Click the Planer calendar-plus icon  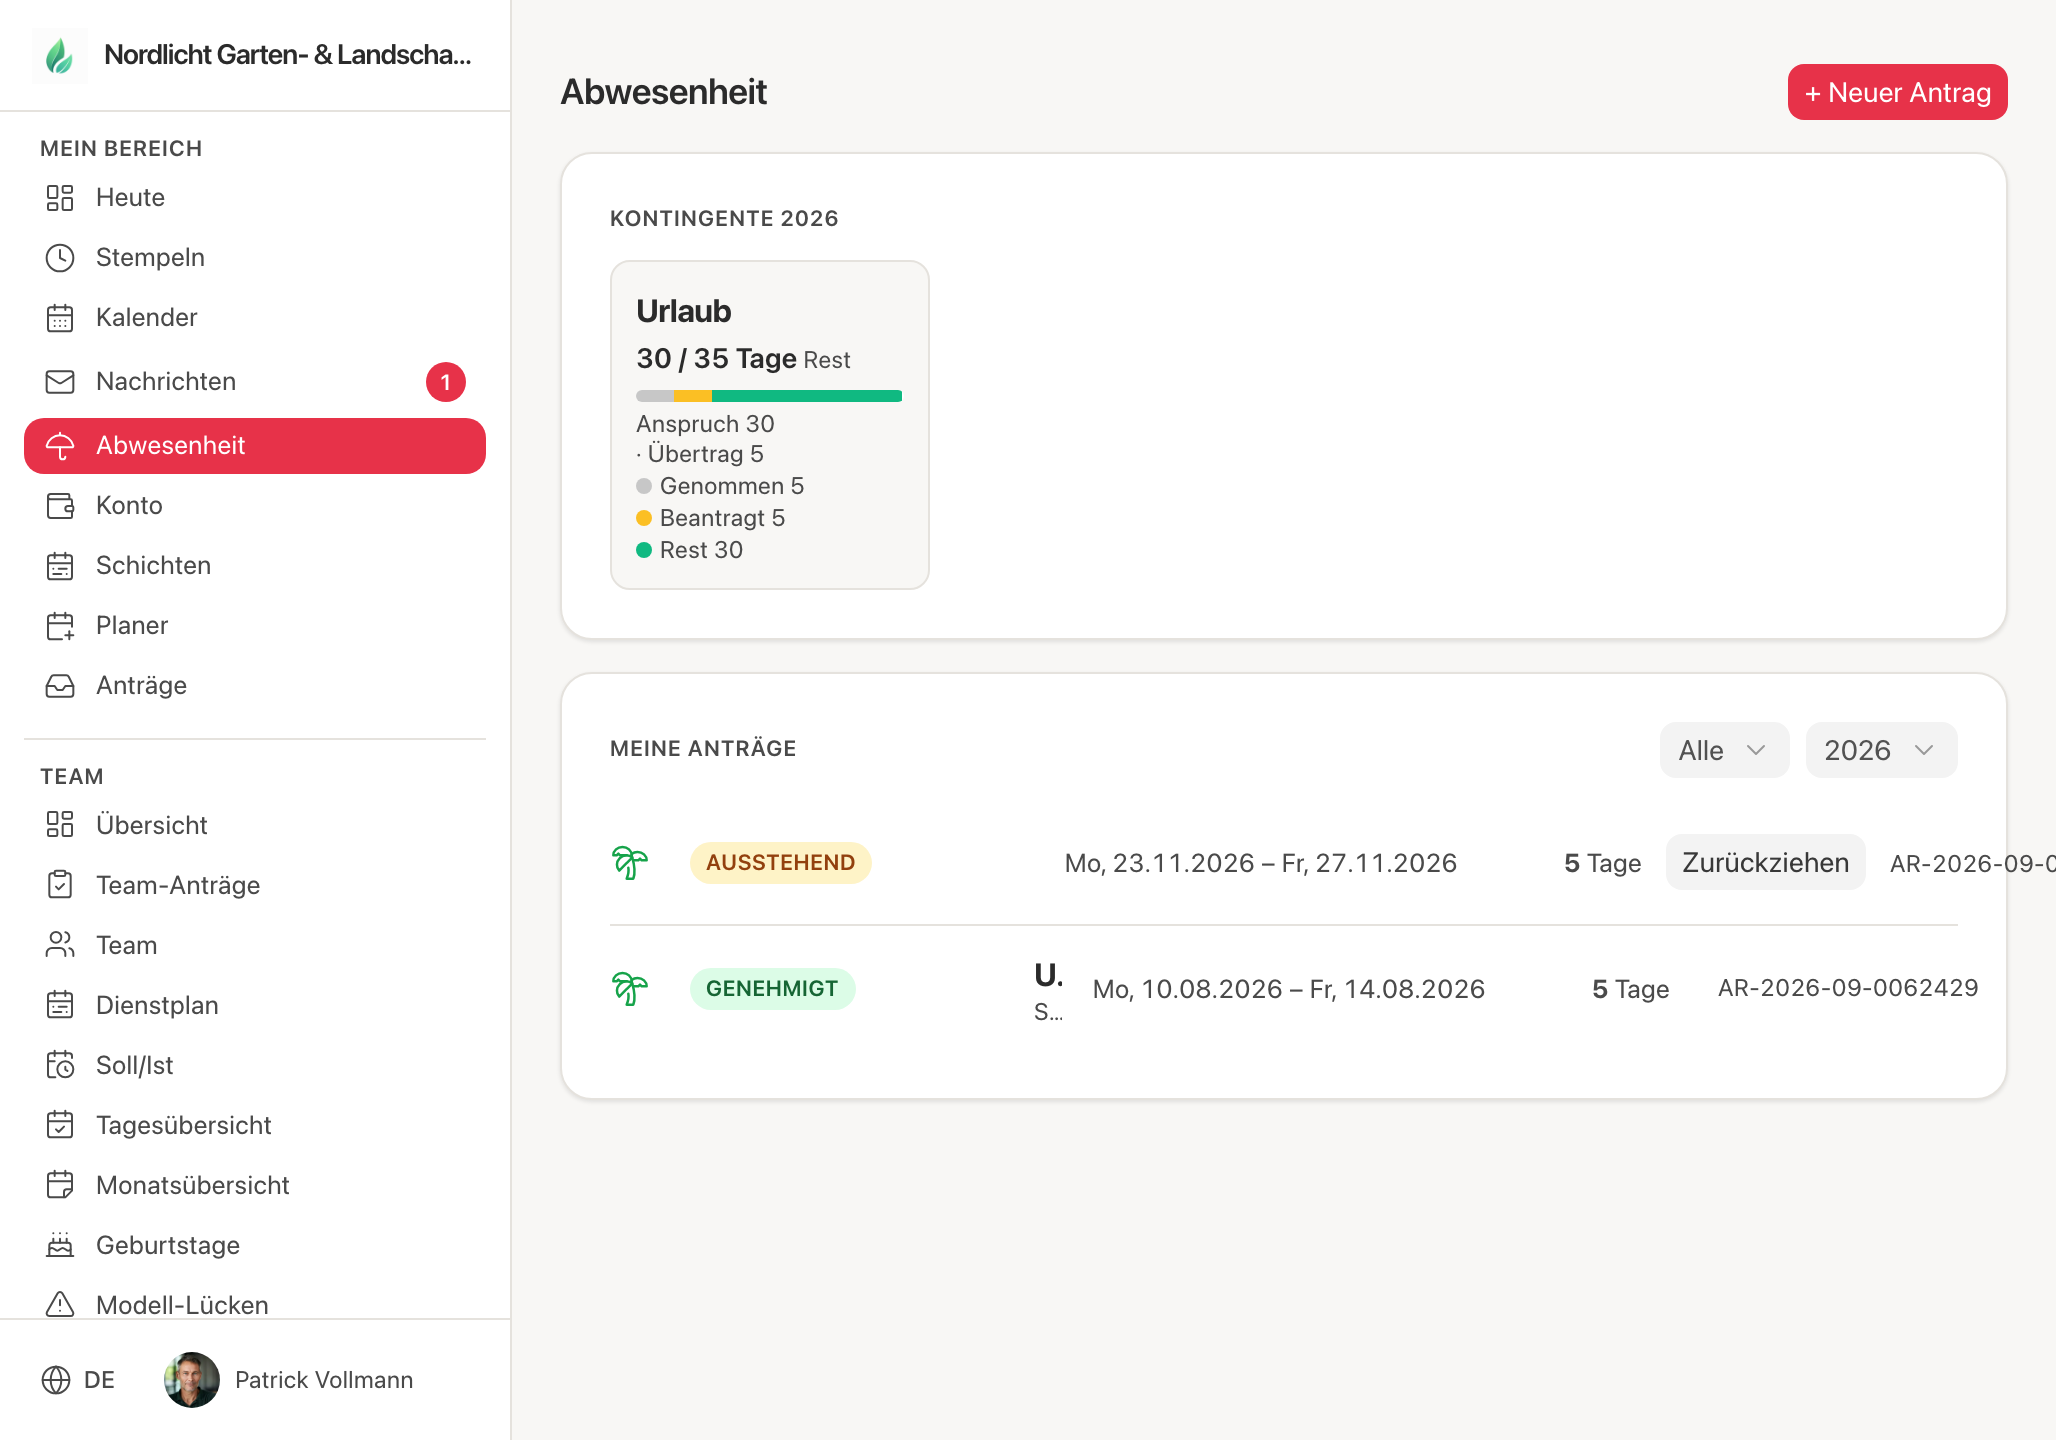coord(60,626)
